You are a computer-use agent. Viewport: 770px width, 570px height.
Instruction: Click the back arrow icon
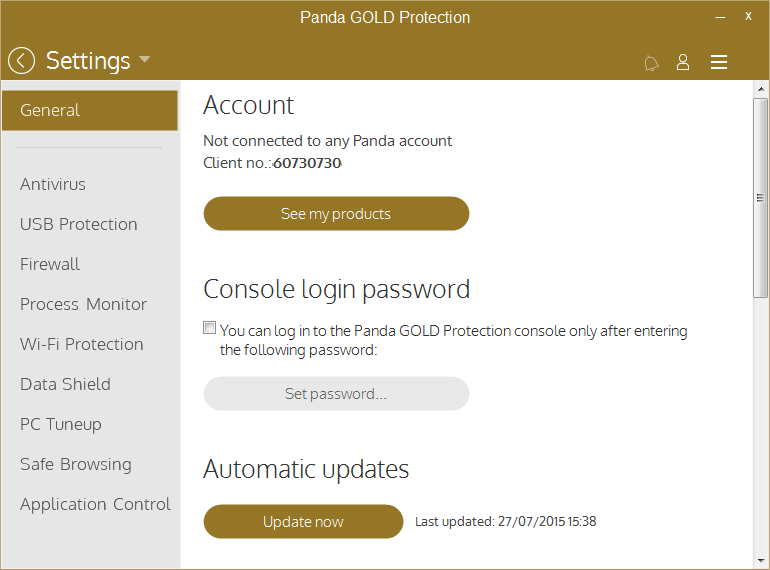click(x=21, y=61)
